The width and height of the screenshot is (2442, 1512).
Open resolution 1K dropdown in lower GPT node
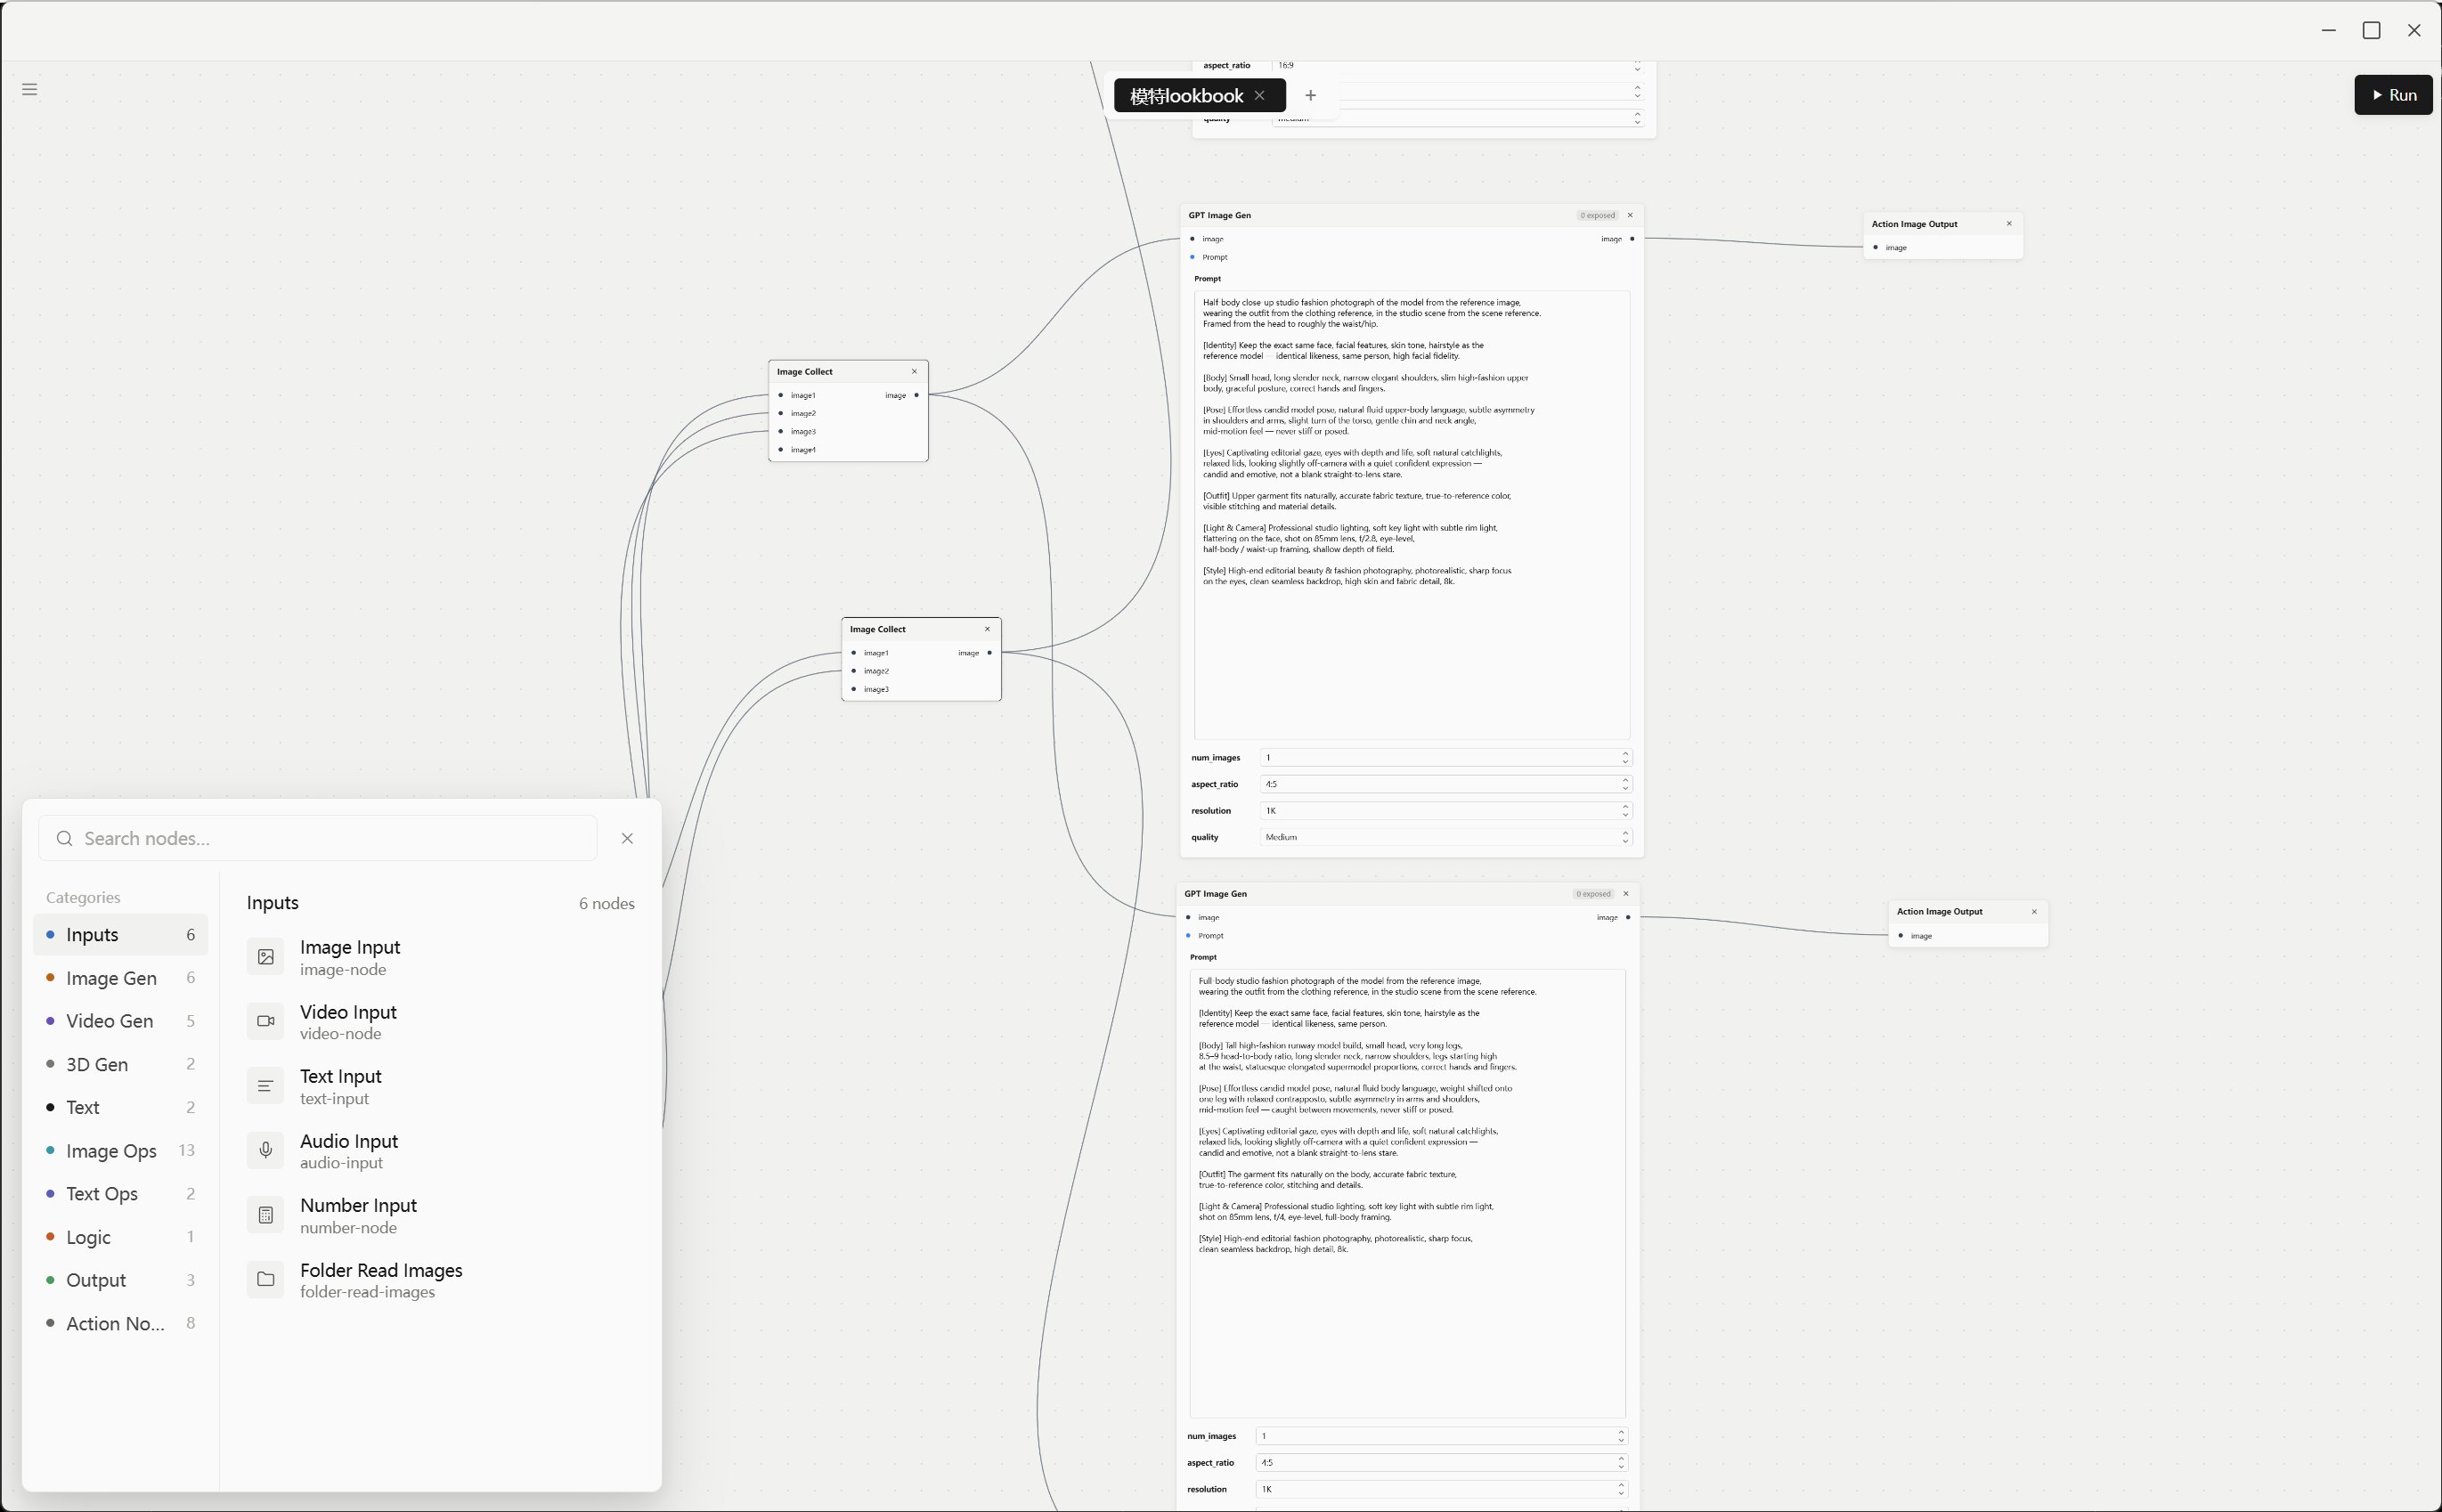[x=1442, y=1489]
